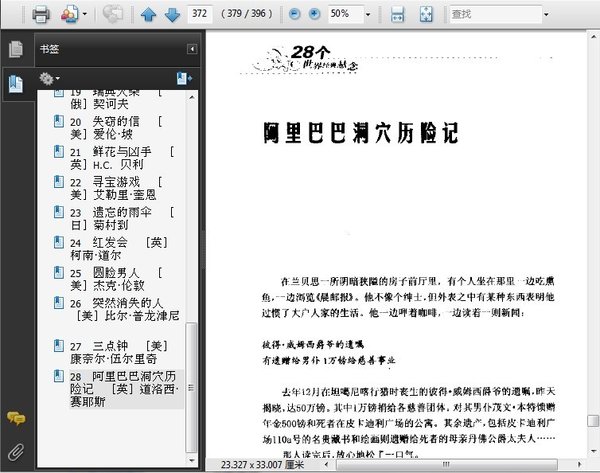Zoom in with the plus button

point(314,15)
